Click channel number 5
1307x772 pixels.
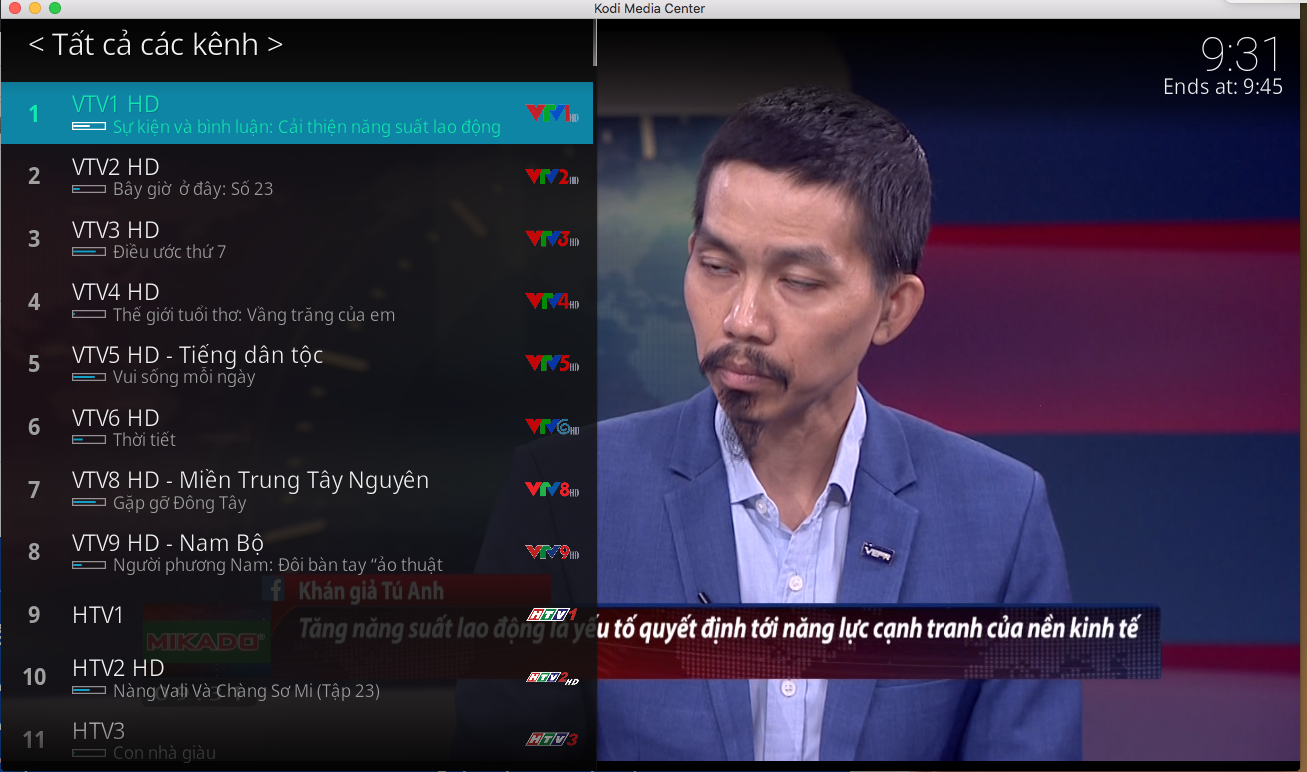[34, 364]
